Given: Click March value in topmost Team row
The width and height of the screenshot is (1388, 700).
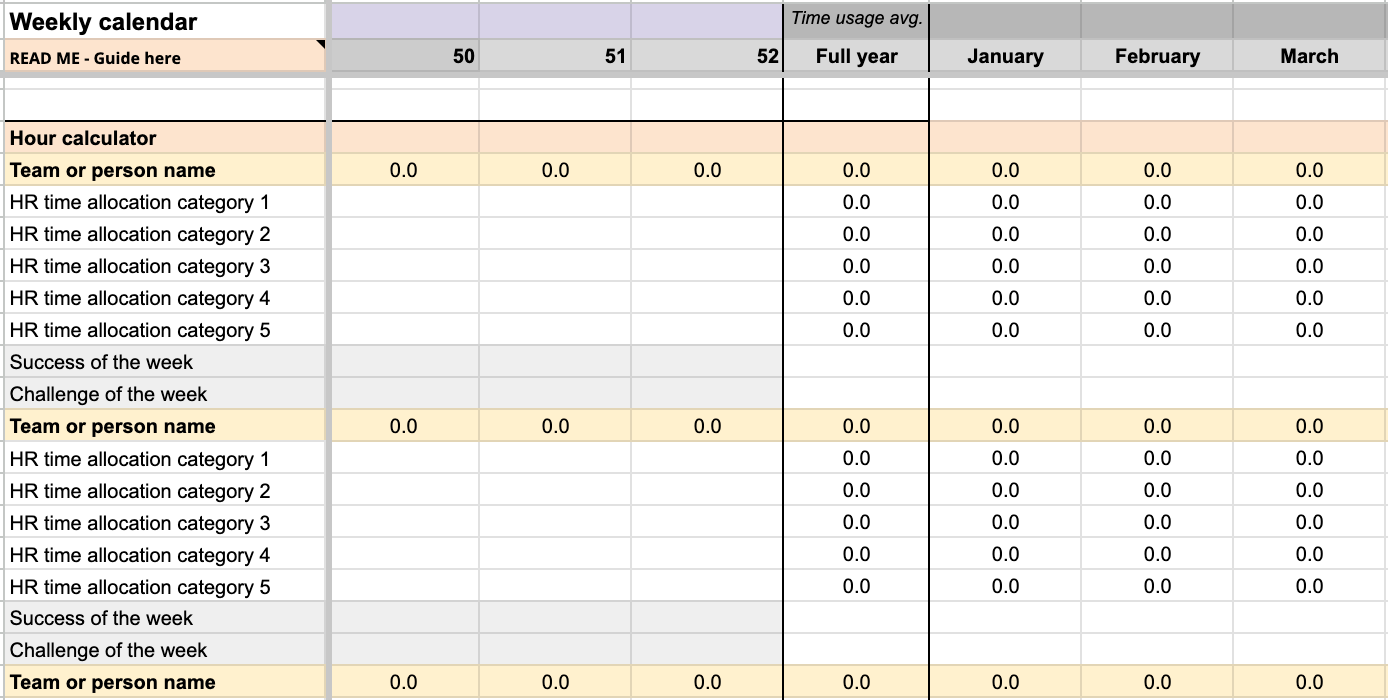Looking at the screenshot, I should (1310, 170).
